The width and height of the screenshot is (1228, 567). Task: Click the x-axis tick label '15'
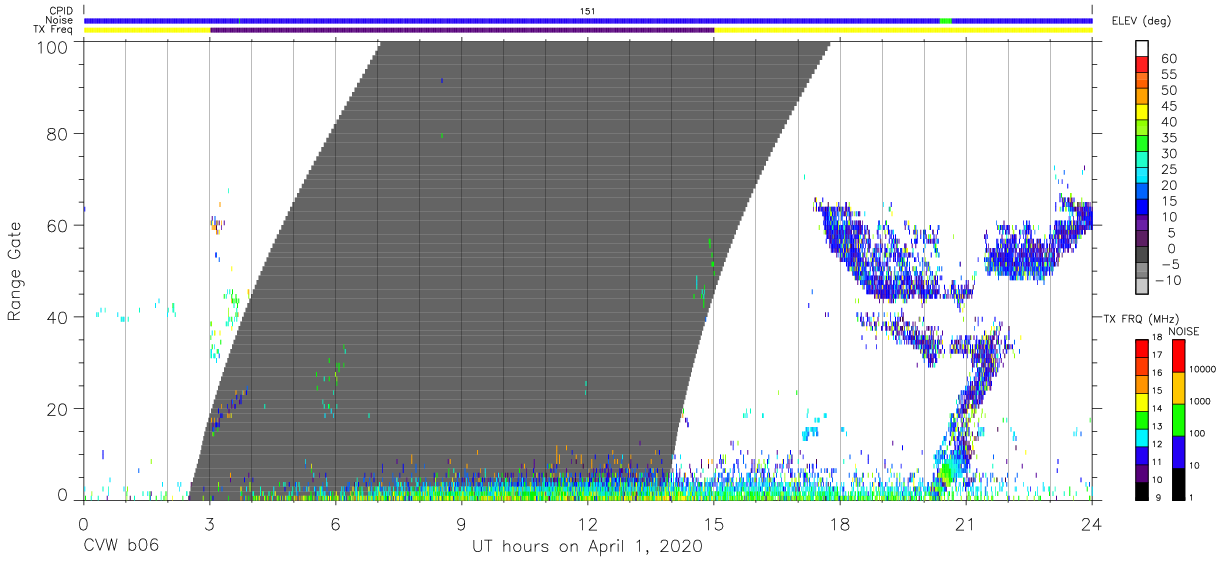coord(714,523)
